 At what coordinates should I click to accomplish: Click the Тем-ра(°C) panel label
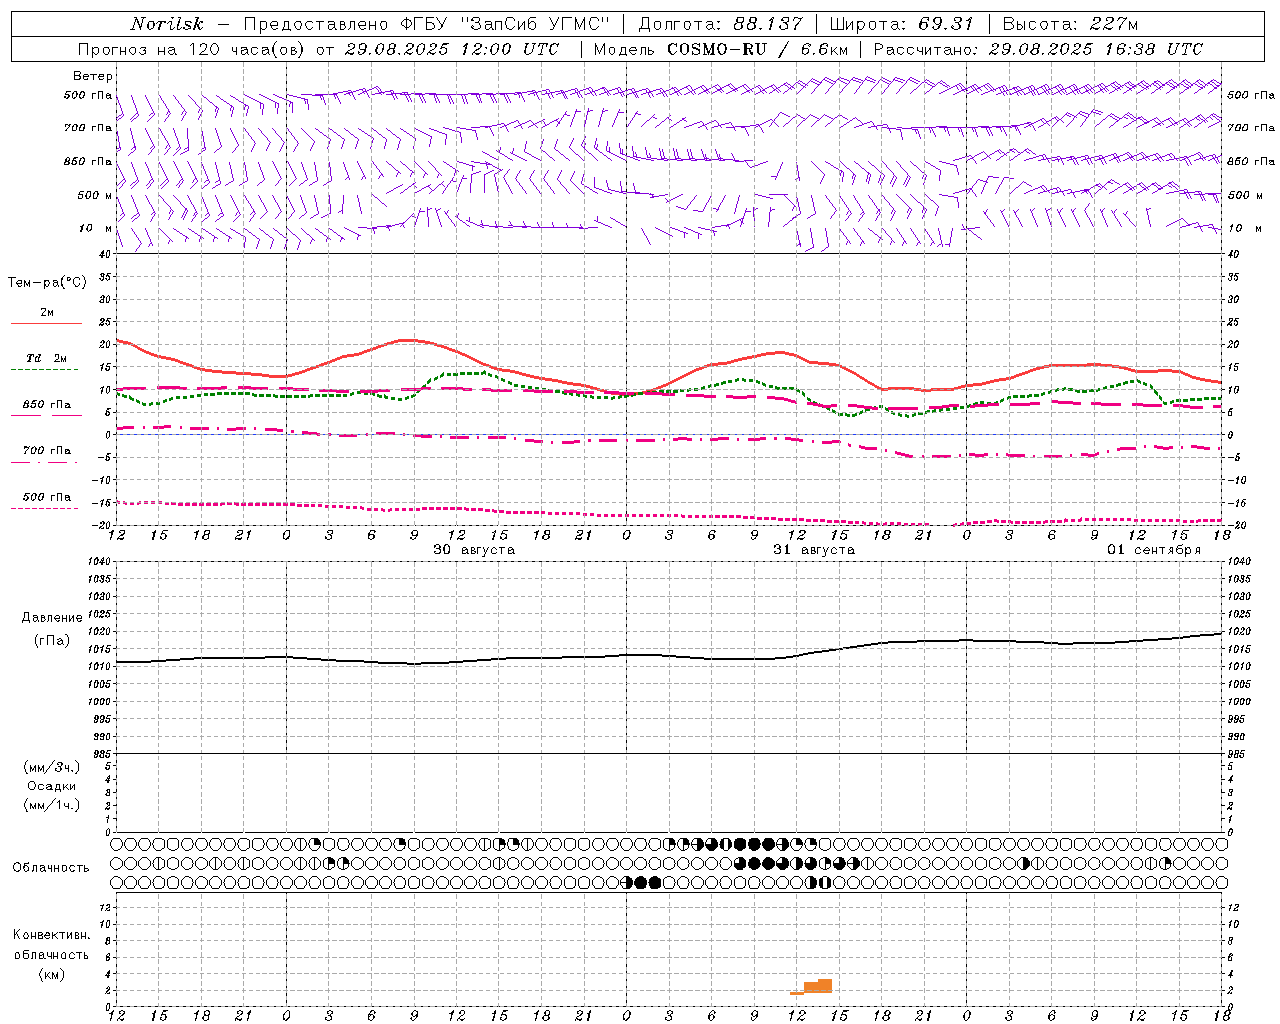pyautogui.click(x=47, y=283)
